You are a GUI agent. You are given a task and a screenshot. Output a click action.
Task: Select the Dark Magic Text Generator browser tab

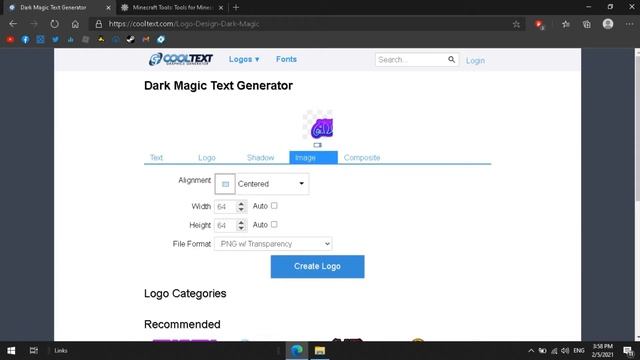click(57, 8)
